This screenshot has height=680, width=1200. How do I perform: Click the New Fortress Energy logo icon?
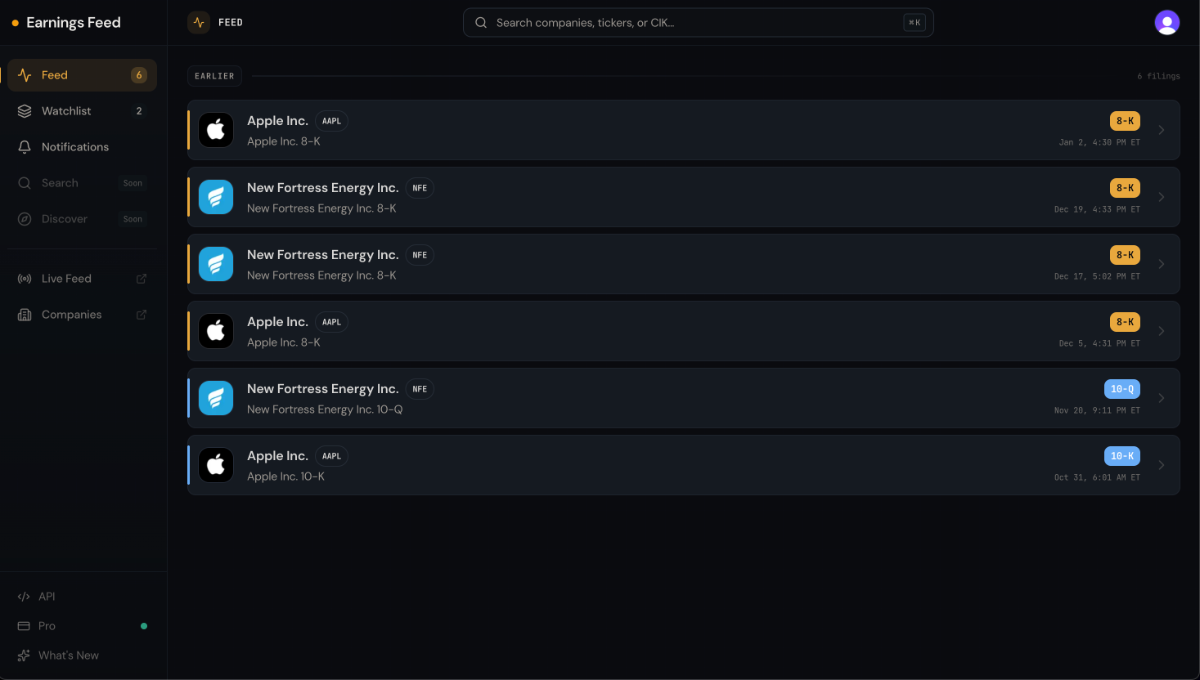(216, 197)
